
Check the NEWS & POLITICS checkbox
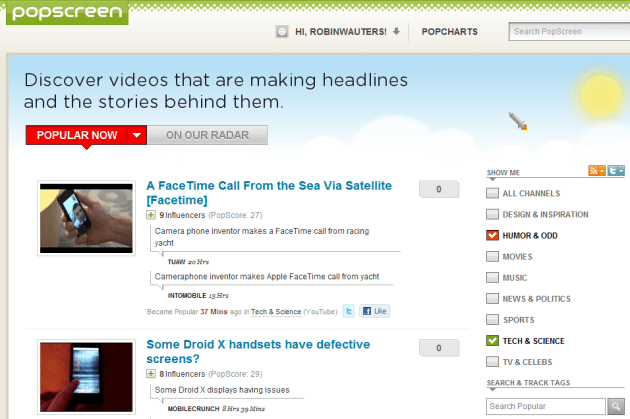tap(492, 298)
